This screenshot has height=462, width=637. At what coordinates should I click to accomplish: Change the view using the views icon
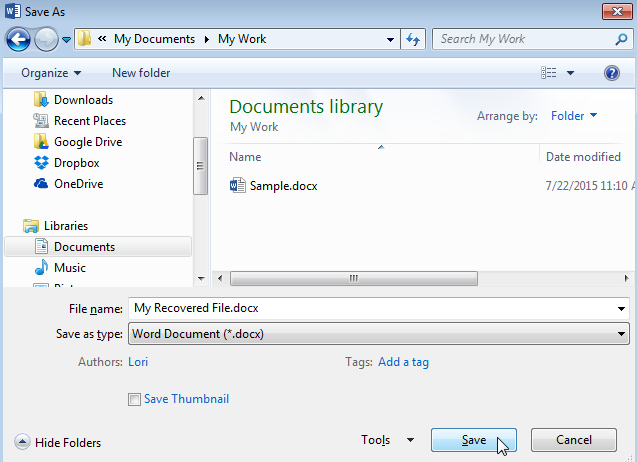[x=549, y=73]
